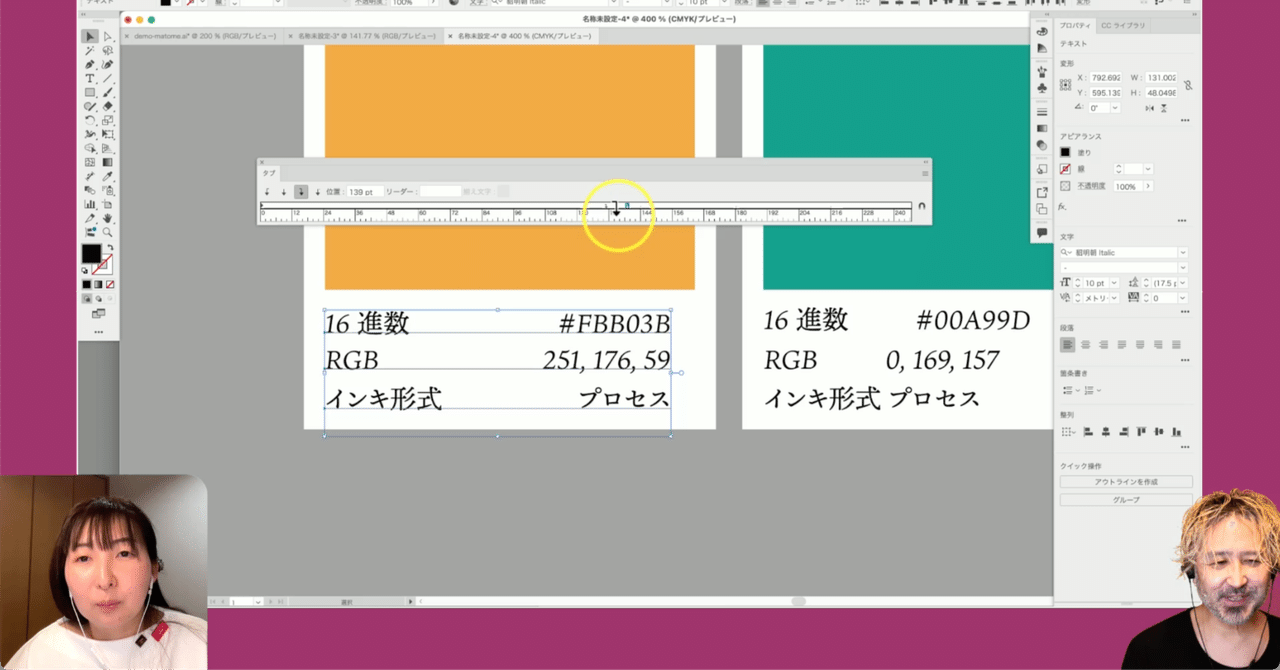
Task: Show more Appearance options ellipsis
Action: [x=1182, y=221]
